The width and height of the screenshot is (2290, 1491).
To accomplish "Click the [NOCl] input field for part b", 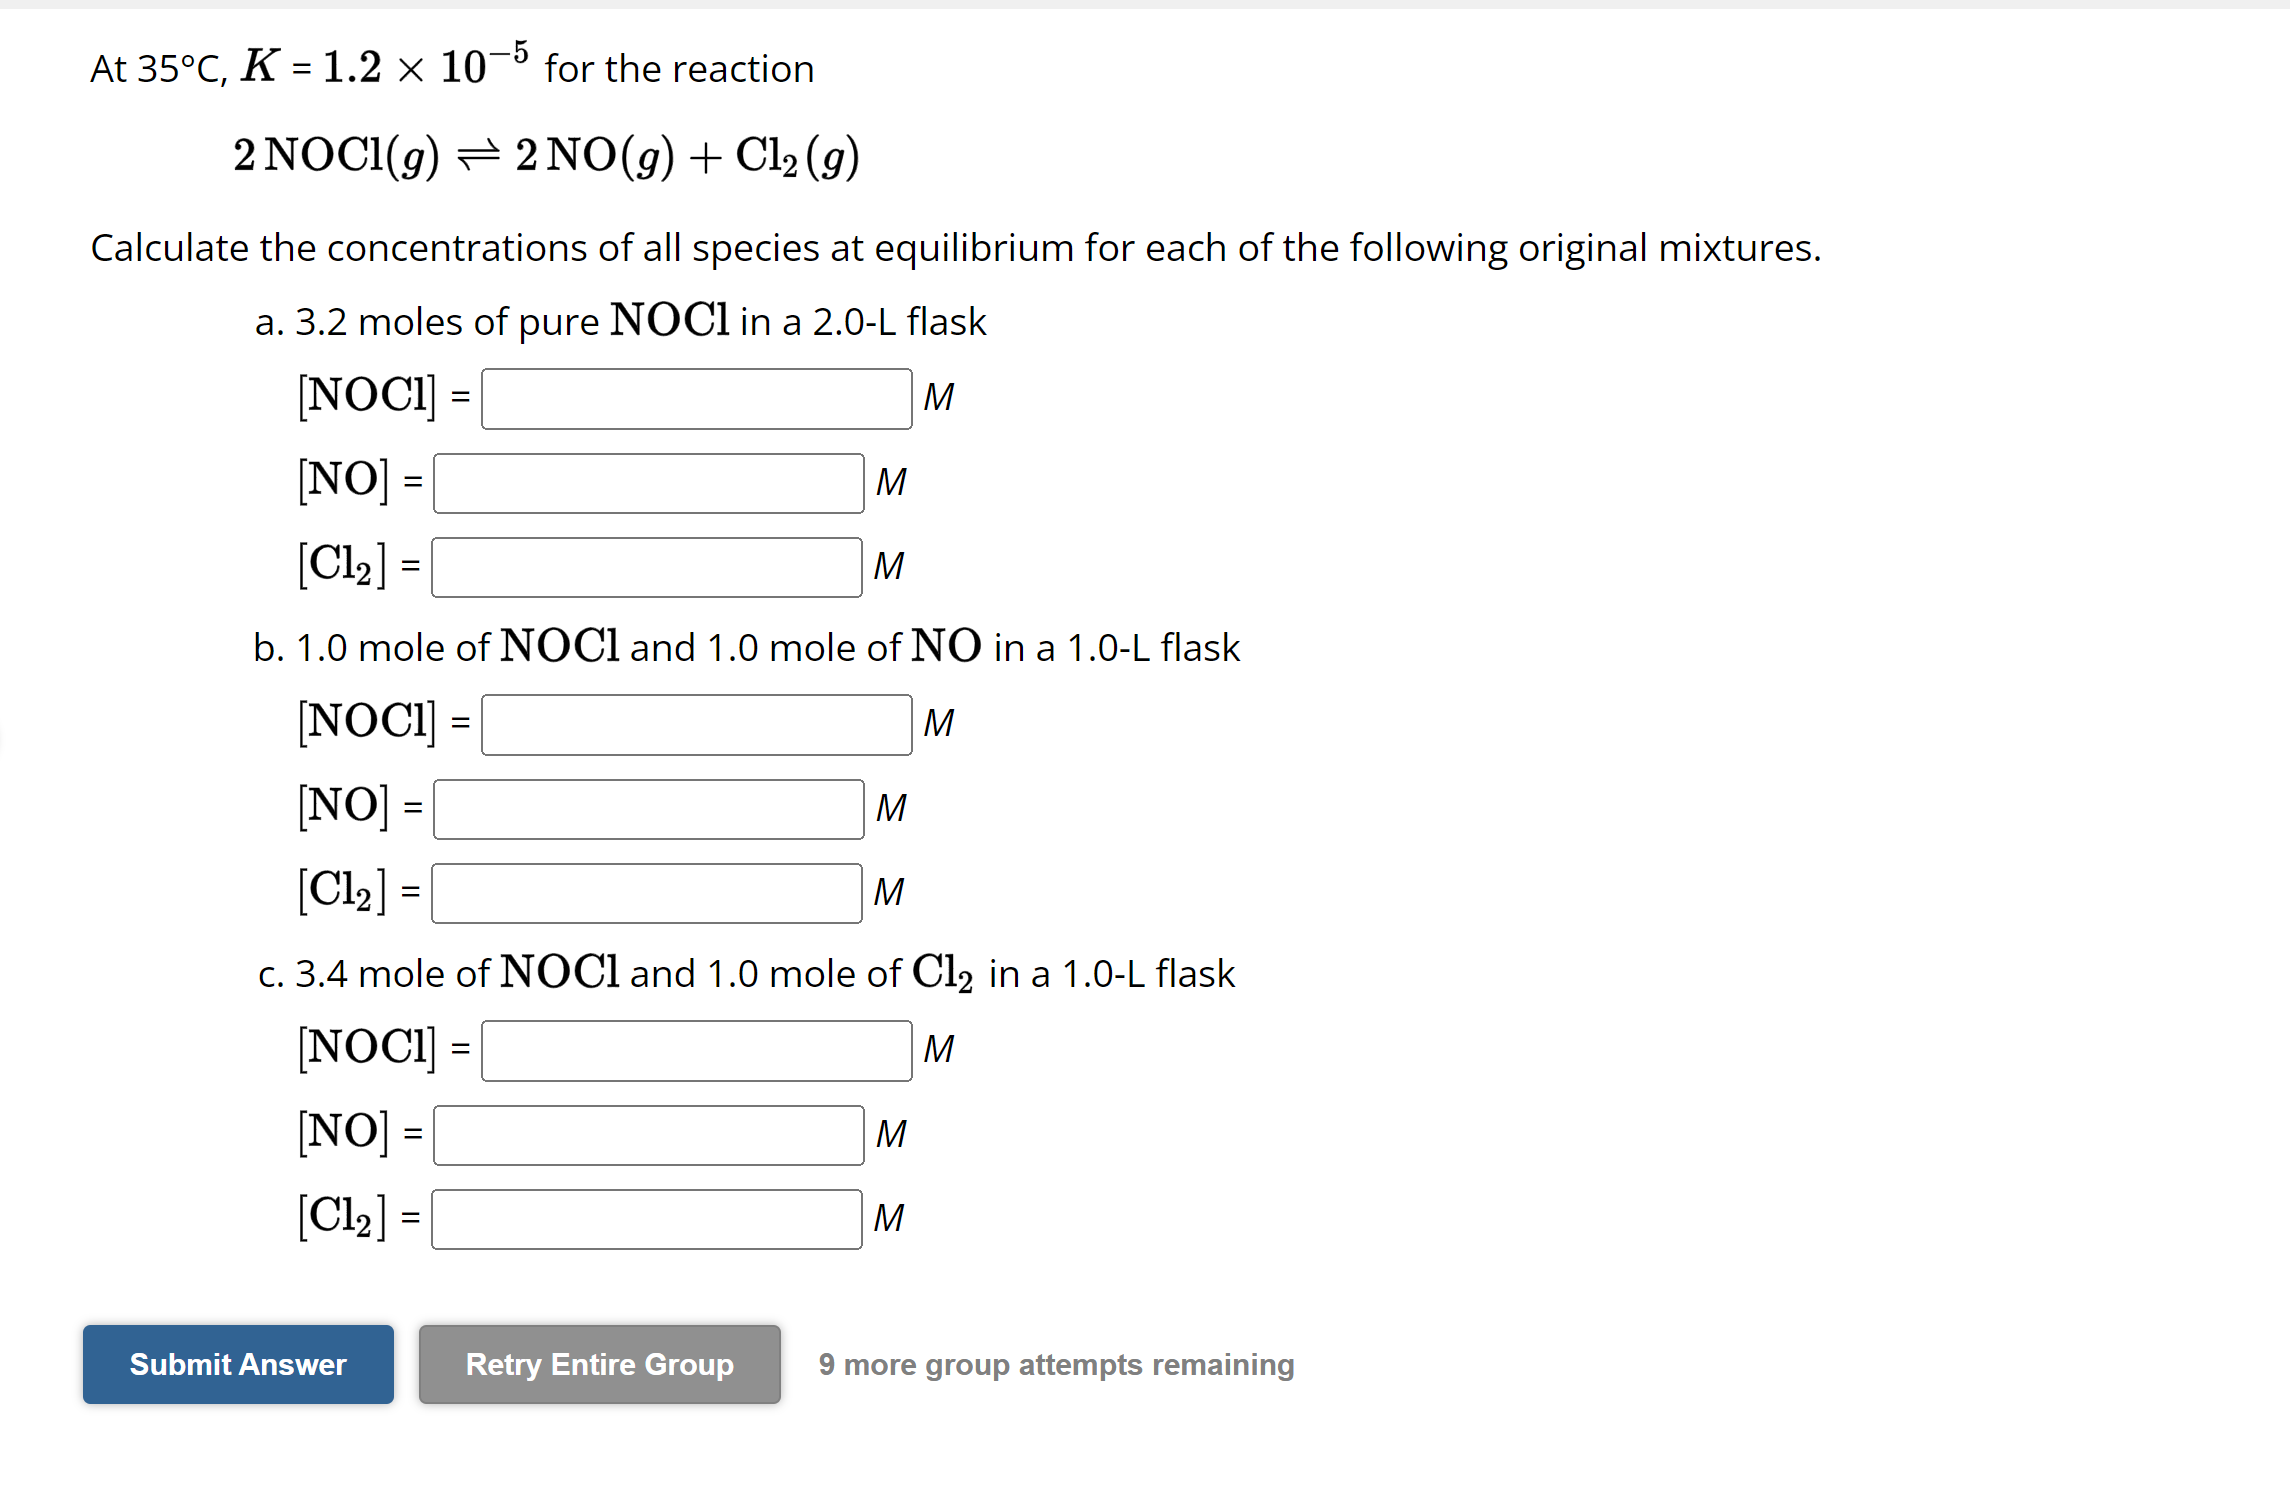I will click(x=697, y=724).
